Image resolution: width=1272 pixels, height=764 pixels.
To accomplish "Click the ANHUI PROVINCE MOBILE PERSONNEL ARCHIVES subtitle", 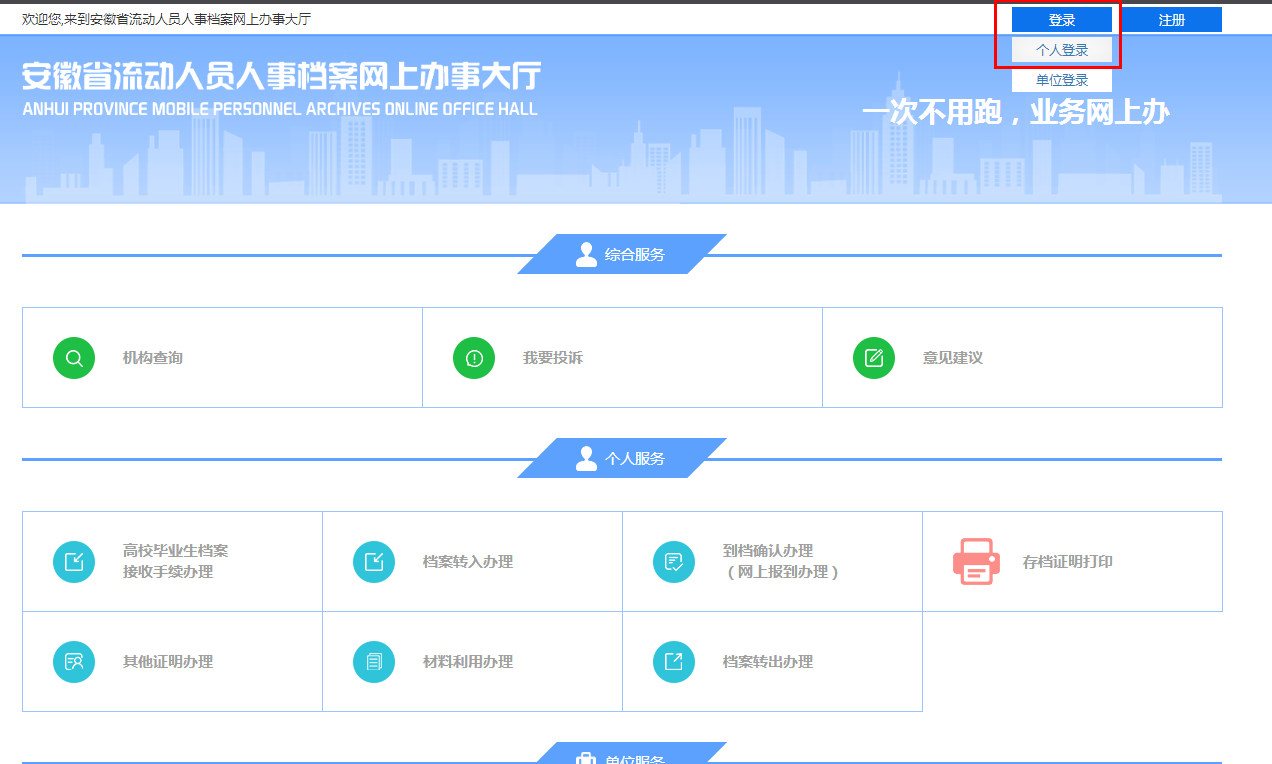I will tap(280, 108).
